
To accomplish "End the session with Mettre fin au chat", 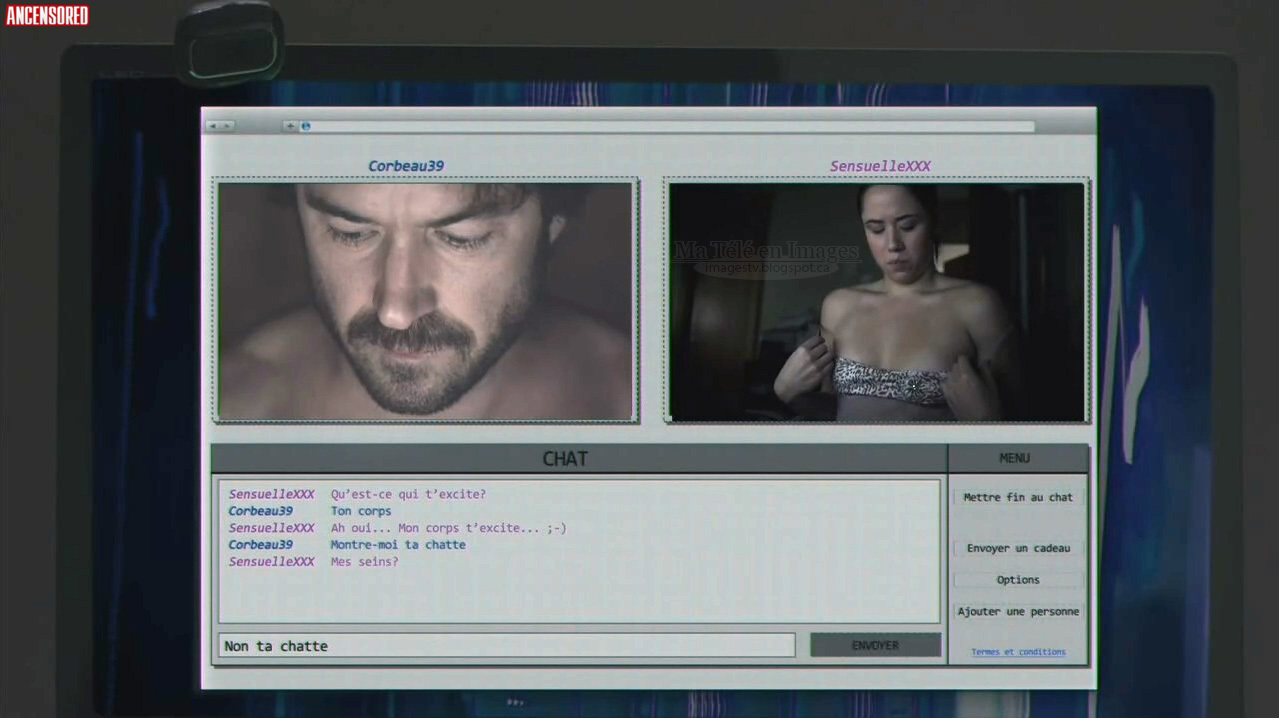I will click(x=1018, y=497).
